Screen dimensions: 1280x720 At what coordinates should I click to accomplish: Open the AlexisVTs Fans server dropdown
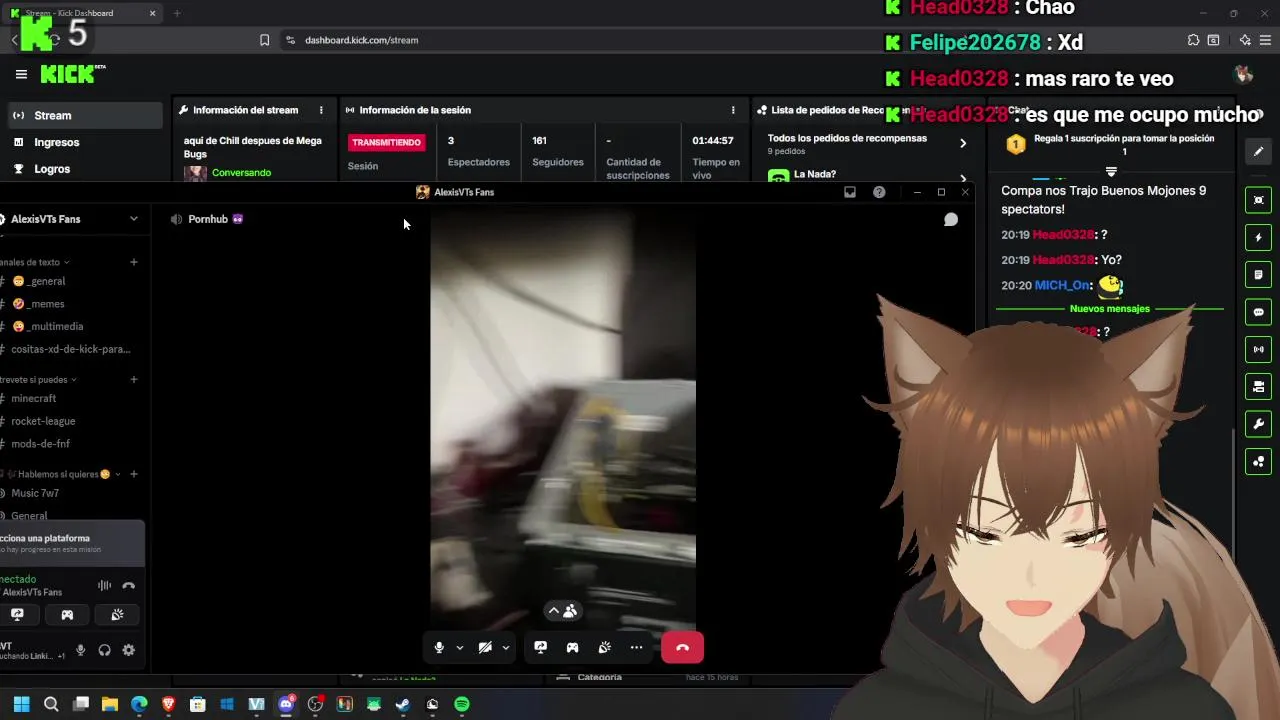134,219
